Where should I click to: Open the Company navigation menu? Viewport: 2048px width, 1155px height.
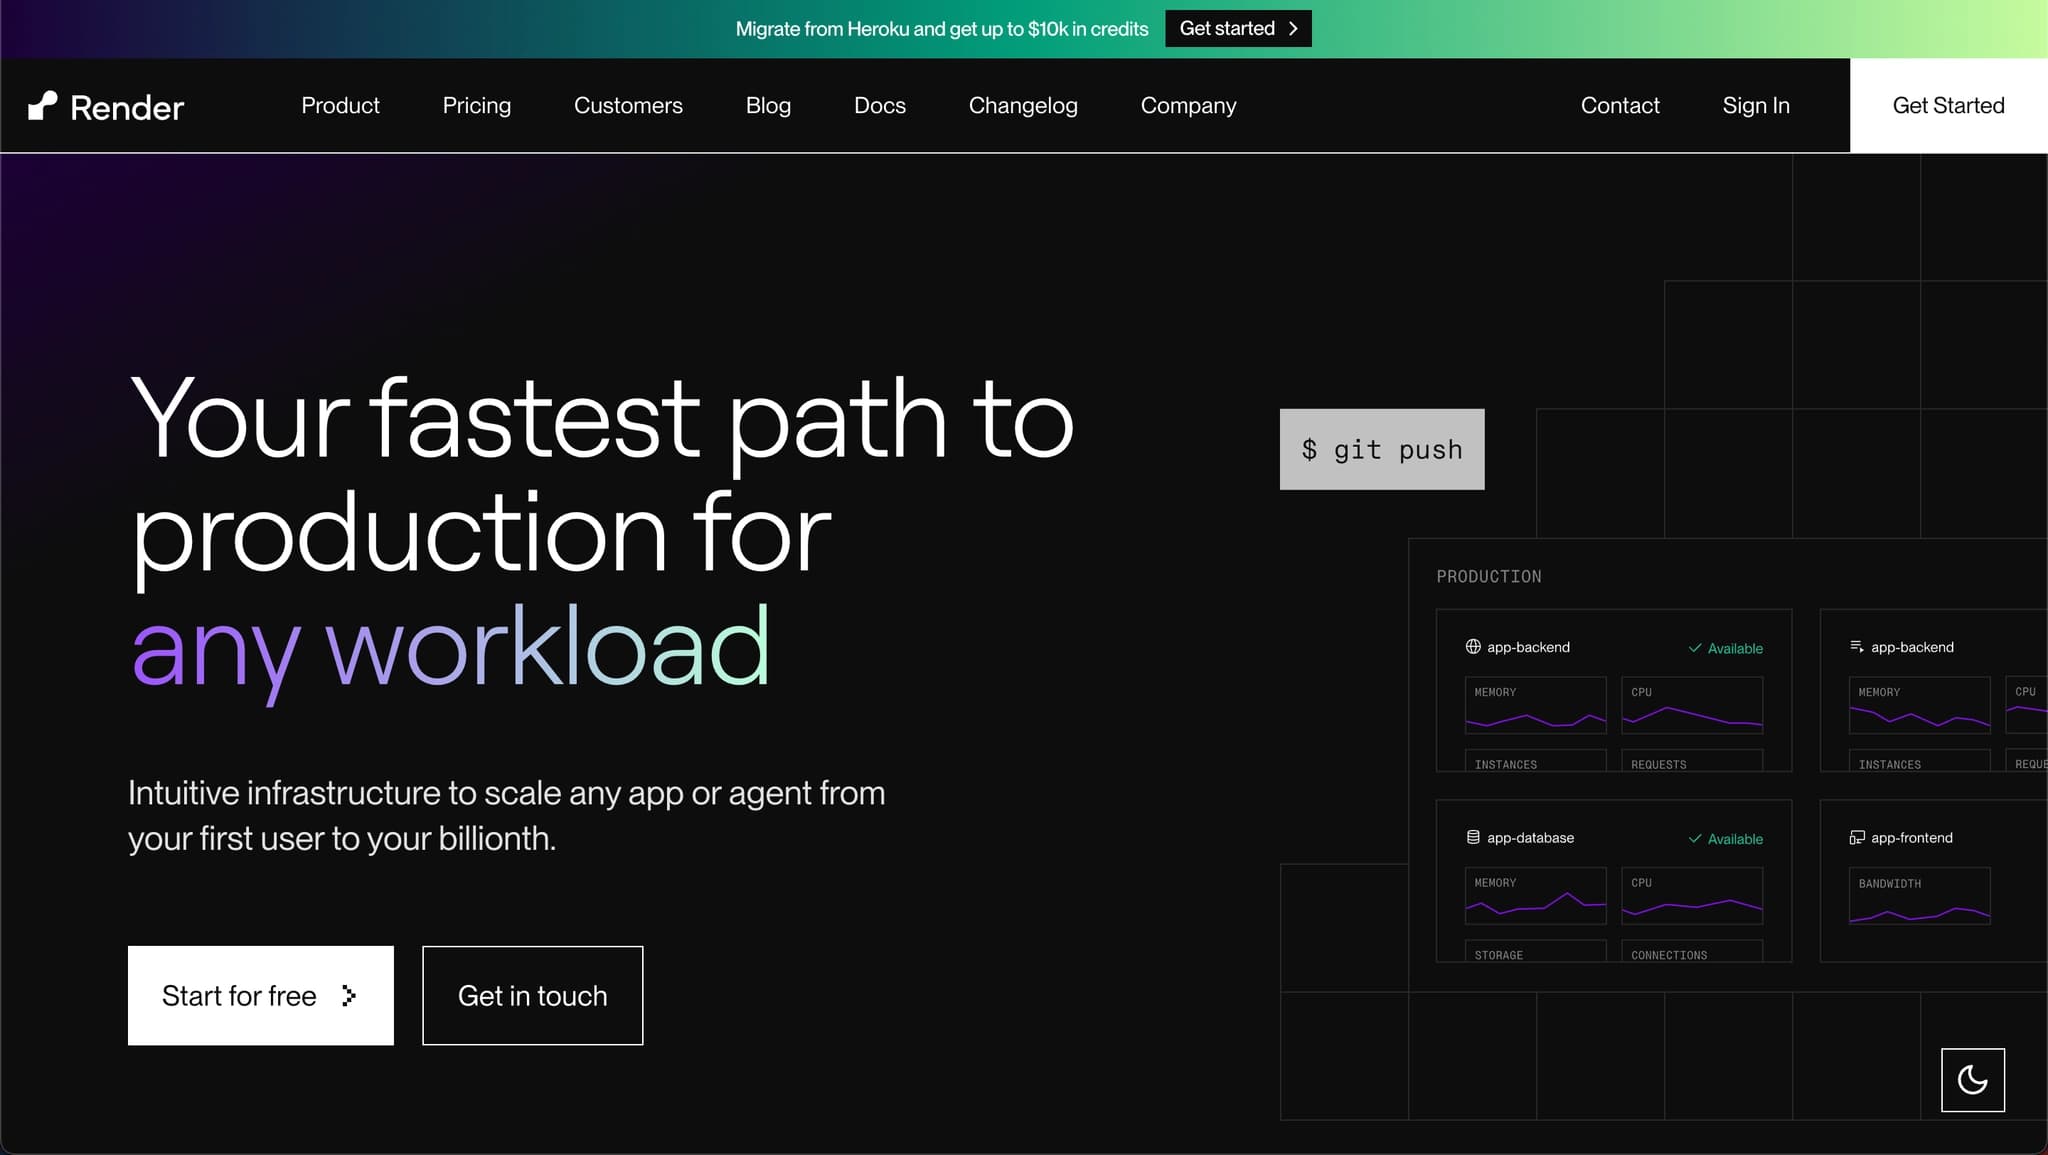coord(1188,106)
